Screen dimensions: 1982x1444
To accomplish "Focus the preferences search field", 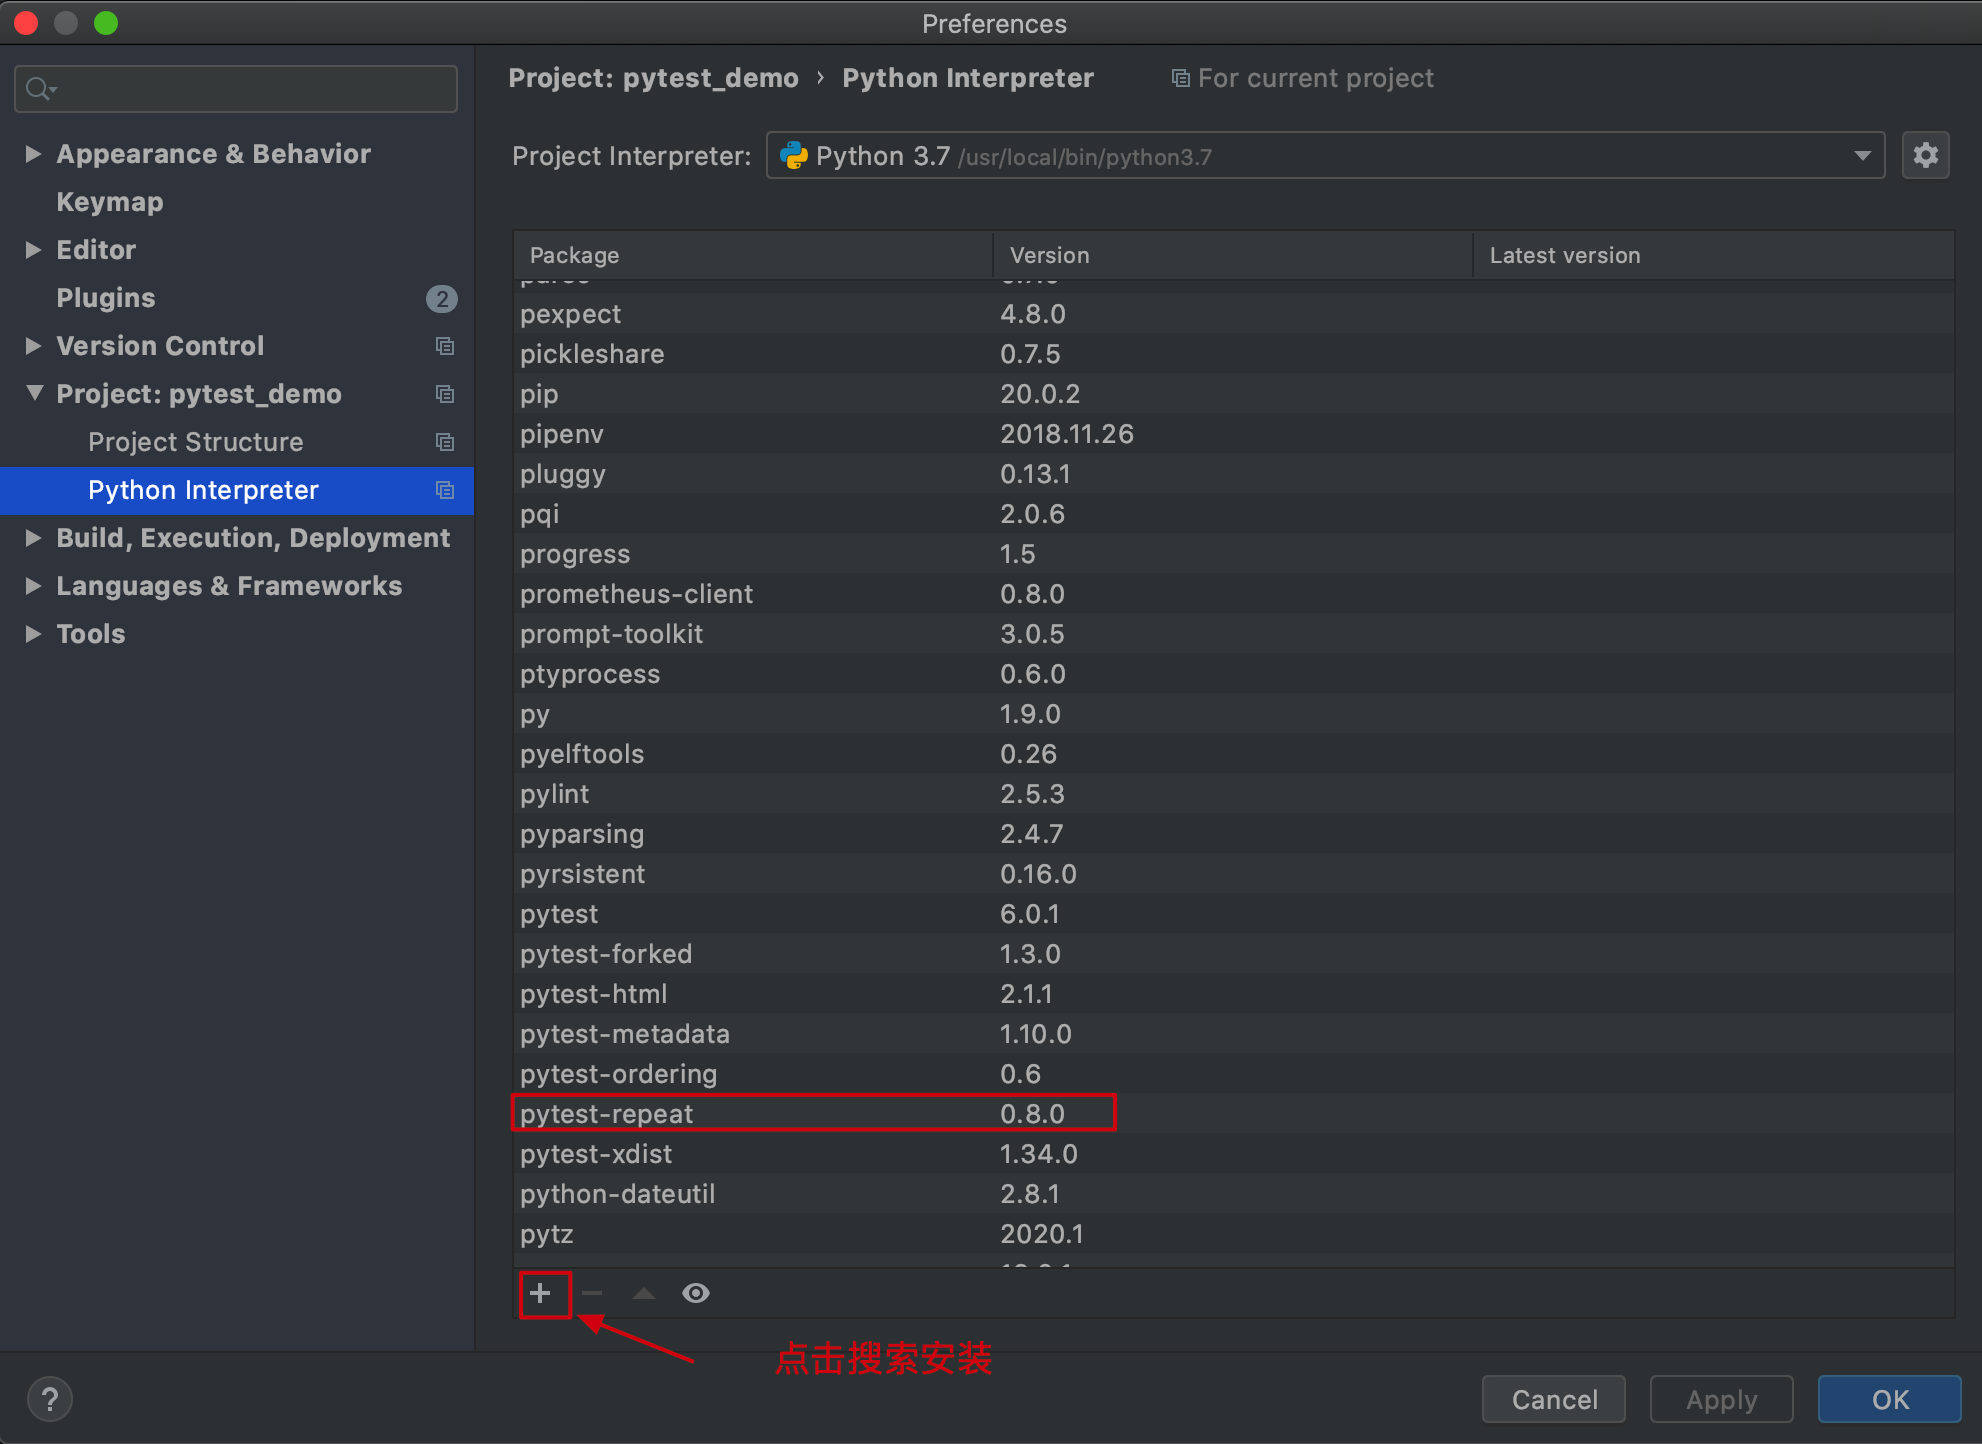I will (236, 89).
